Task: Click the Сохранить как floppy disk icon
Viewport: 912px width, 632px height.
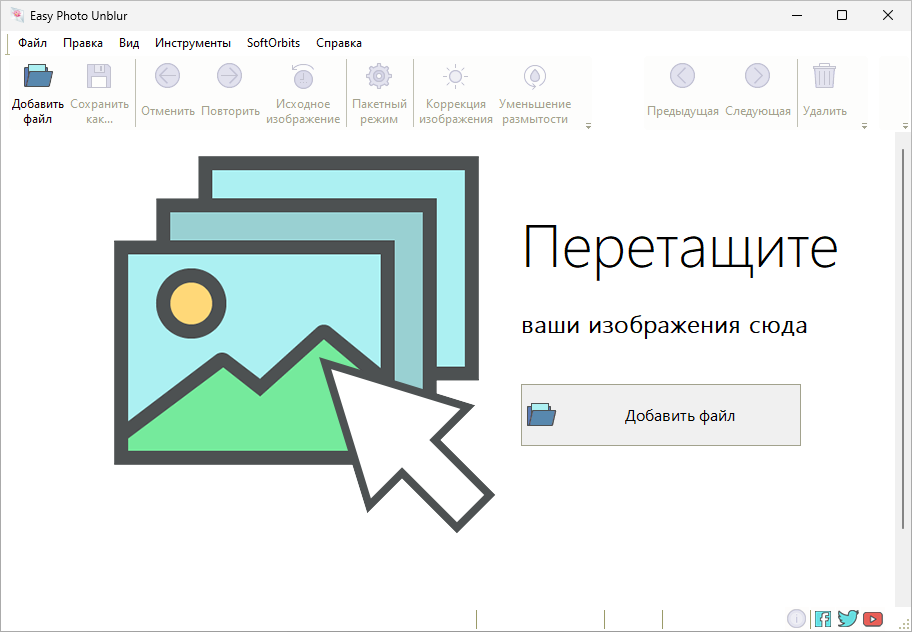Action: coord(99,78)
